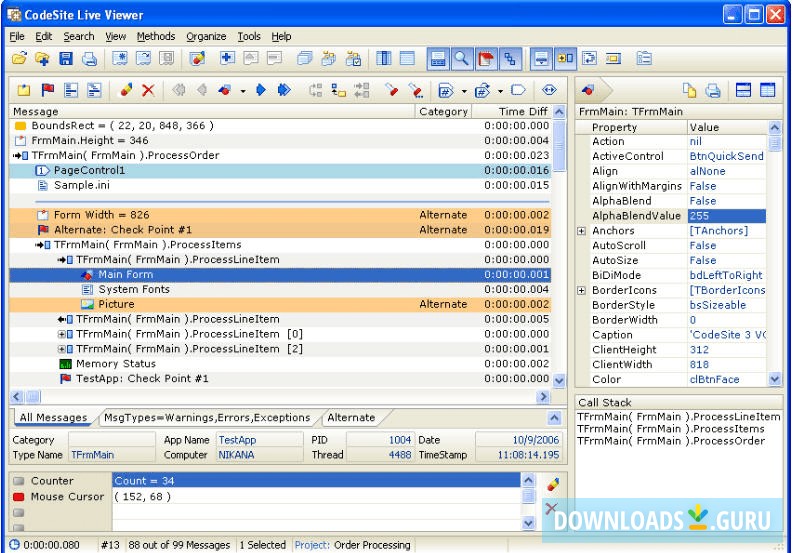Click the clock icon in the status bar
The width and height of the screenshot is (793, 553).
pos(15,545)
